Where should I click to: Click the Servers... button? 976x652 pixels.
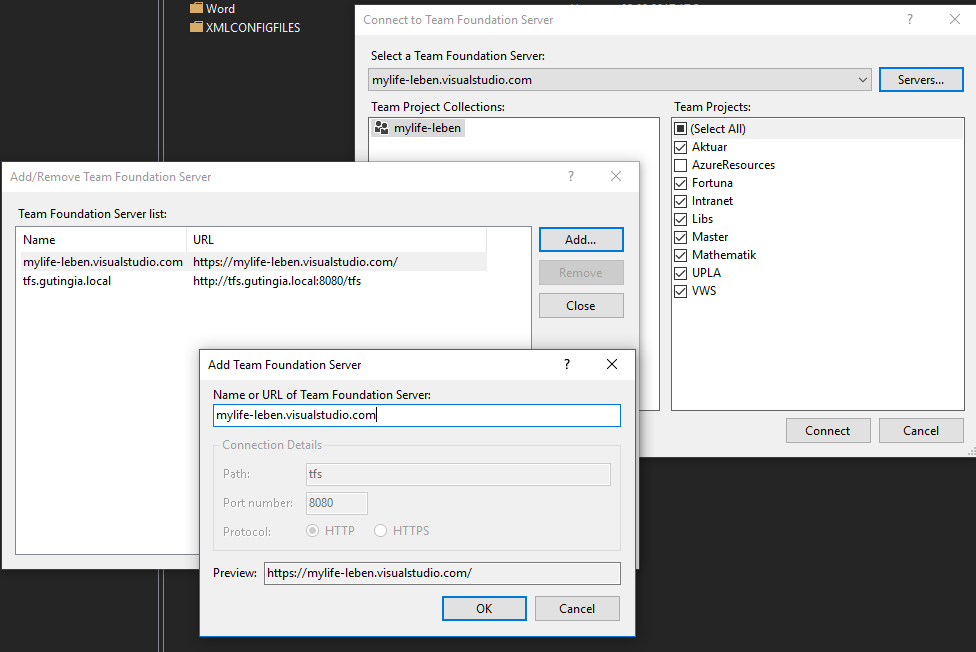[921, 80]
